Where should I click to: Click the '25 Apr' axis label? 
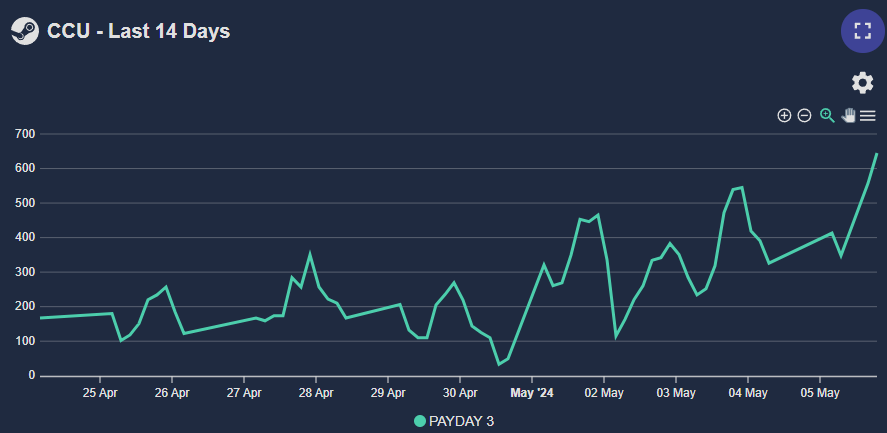[100, 392]
